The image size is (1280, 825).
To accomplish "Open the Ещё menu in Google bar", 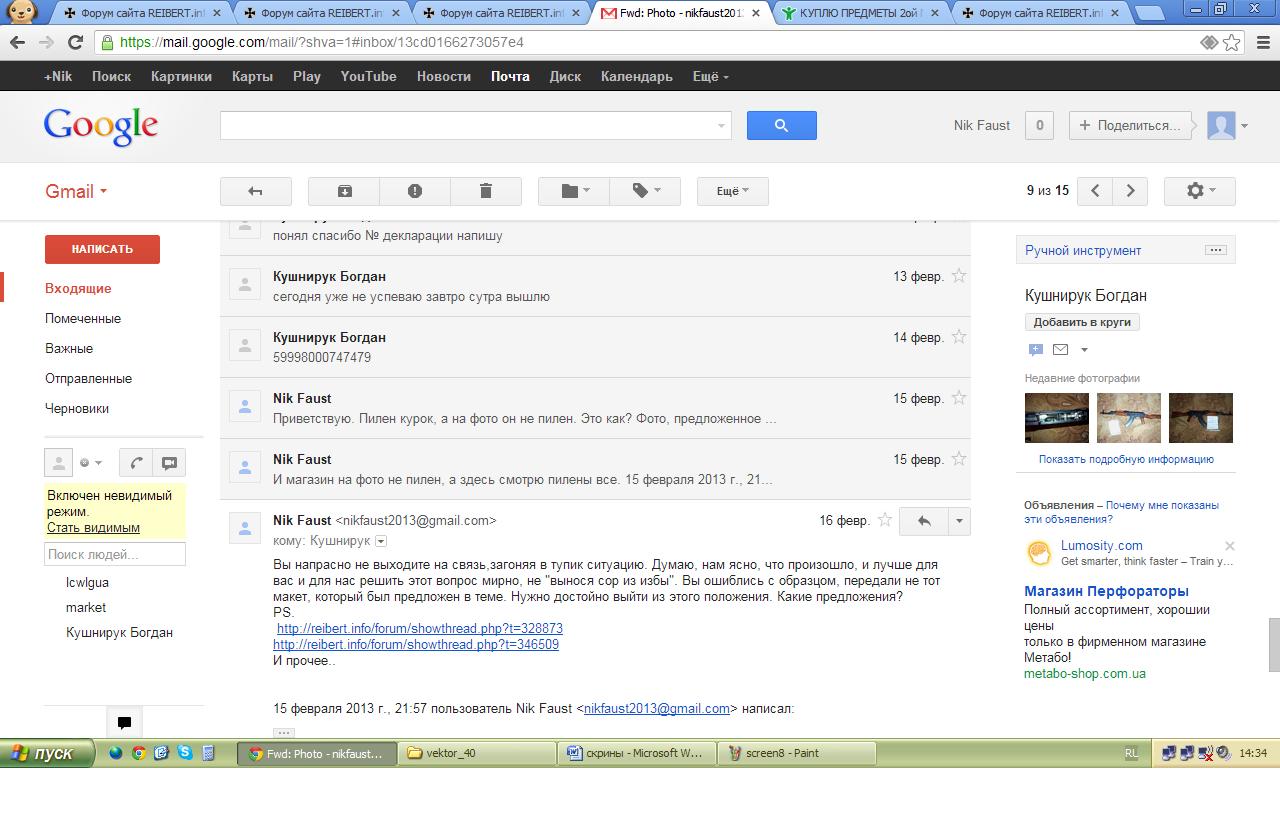I will point(711,77).
